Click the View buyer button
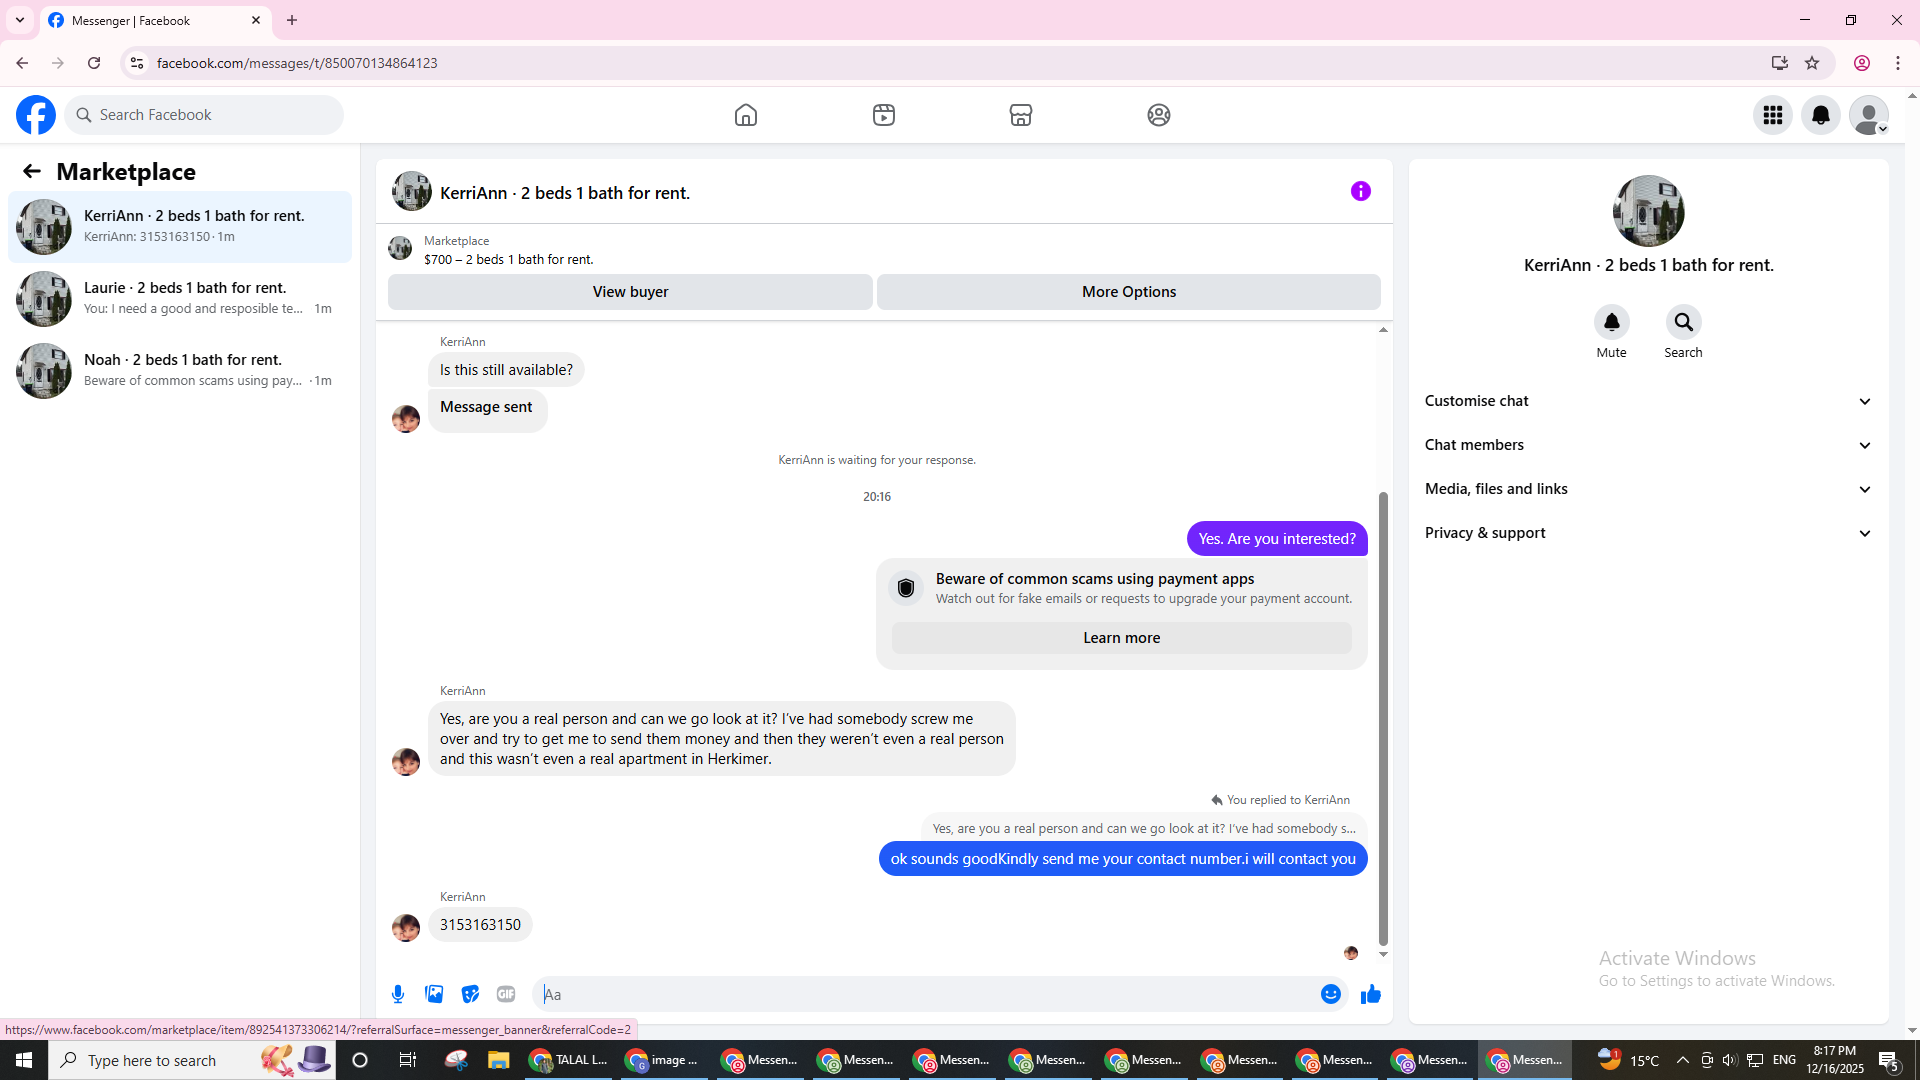 point(630,292)
